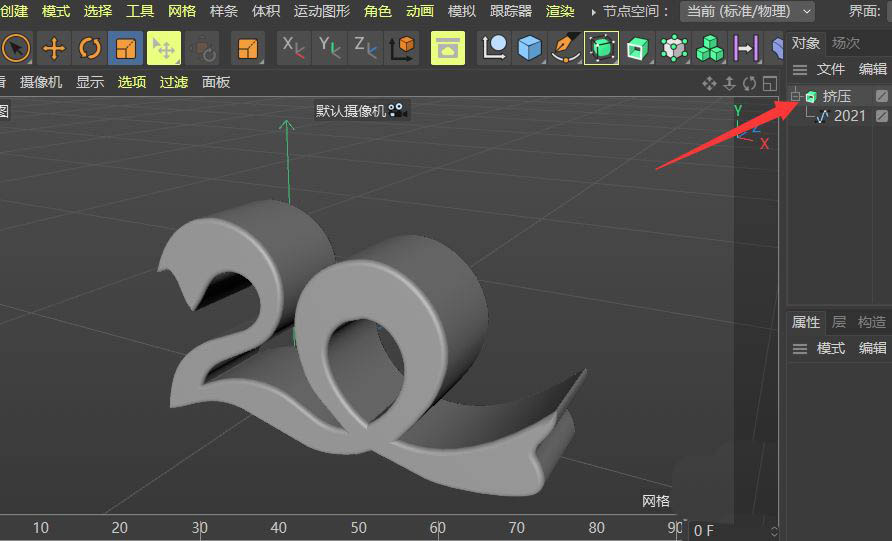Screen dimensions: 892x541
Task: Toggle the layer box on the 2021 row
Action: (882, 116)
